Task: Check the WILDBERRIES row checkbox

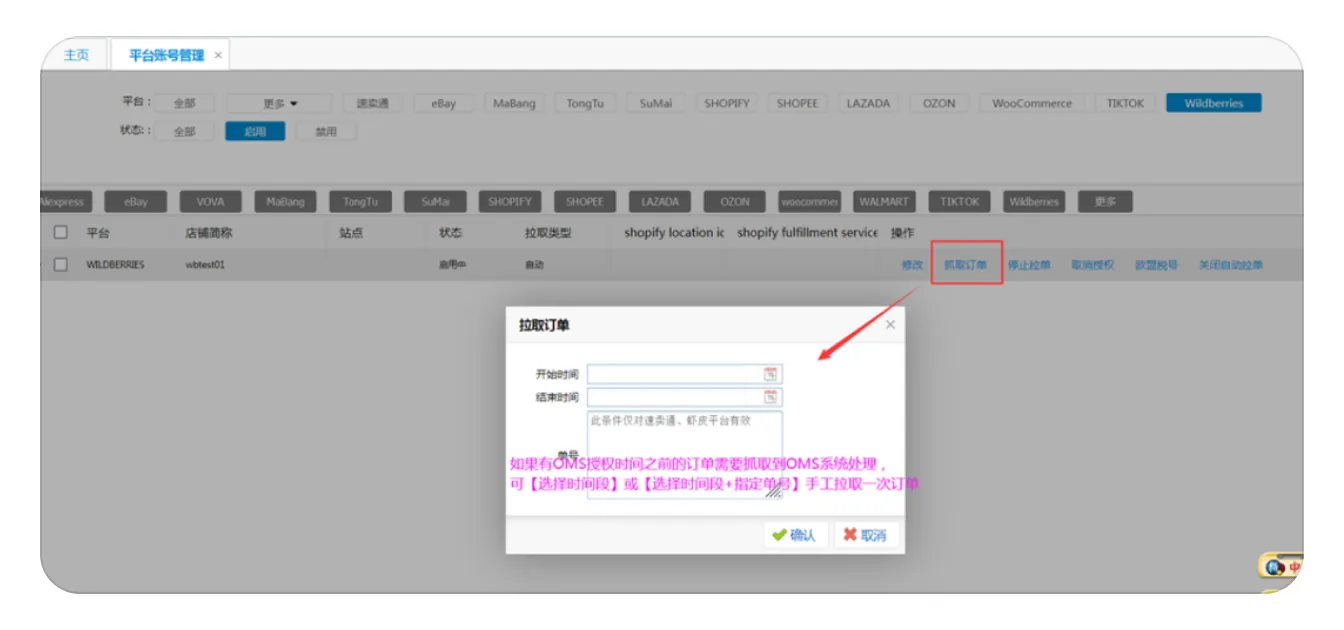Action: pos(61,265)
